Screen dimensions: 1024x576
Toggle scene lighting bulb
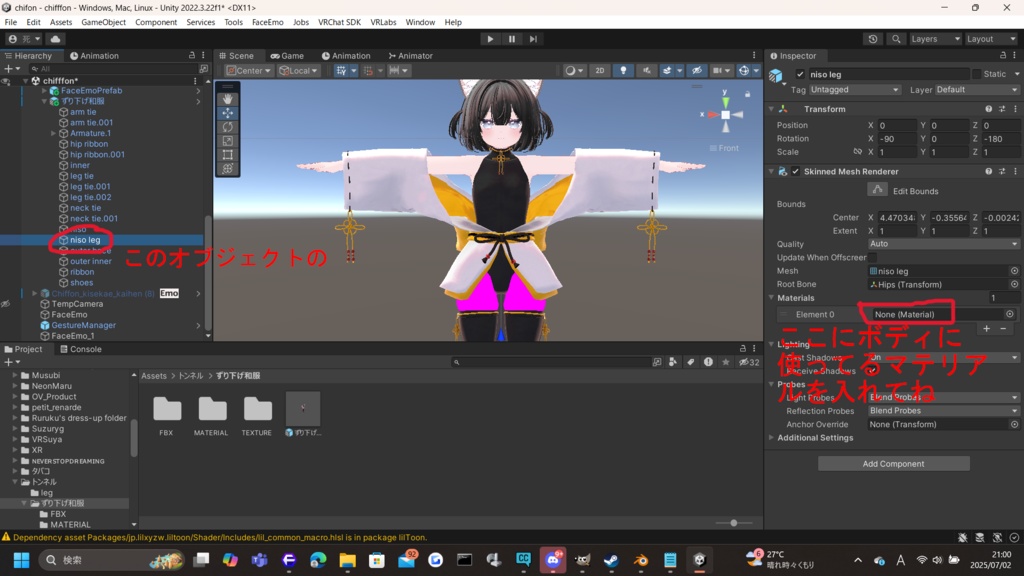[x=623, y=71]
